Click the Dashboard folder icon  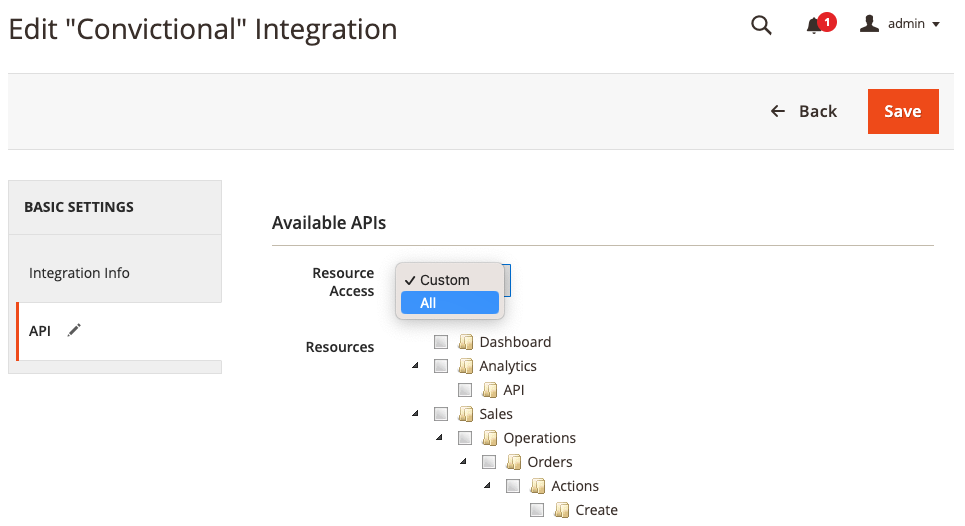click(x=465, y=342)
